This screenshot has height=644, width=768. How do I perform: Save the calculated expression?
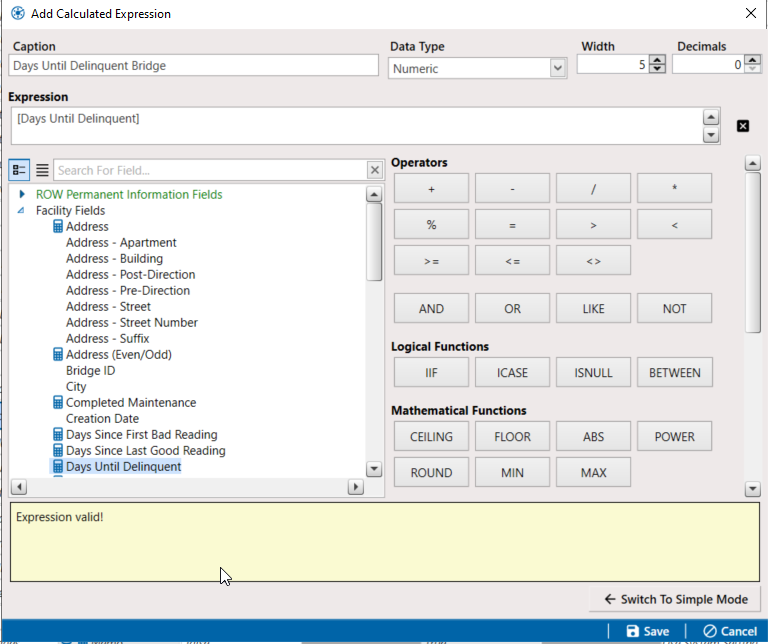tap(648, 631)
